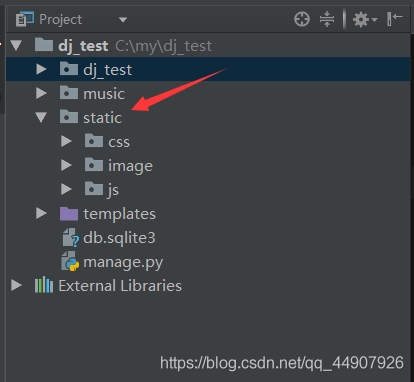Select the music folder

104,94
